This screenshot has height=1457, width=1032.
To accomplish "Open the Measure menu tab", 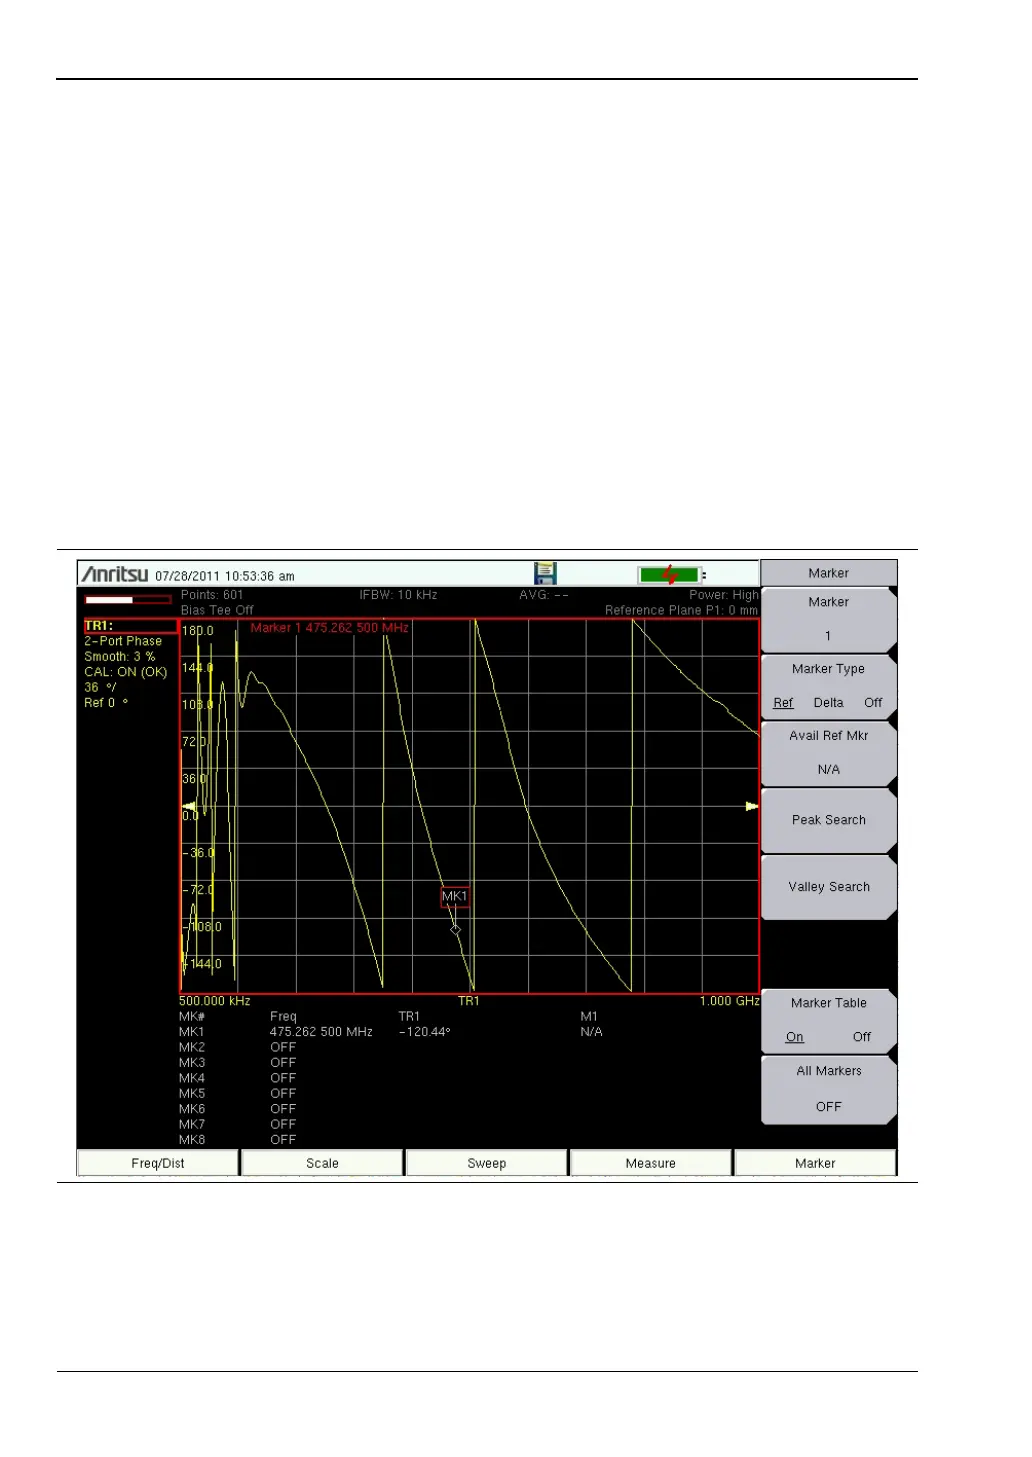I will click(x=651, y=1163).
